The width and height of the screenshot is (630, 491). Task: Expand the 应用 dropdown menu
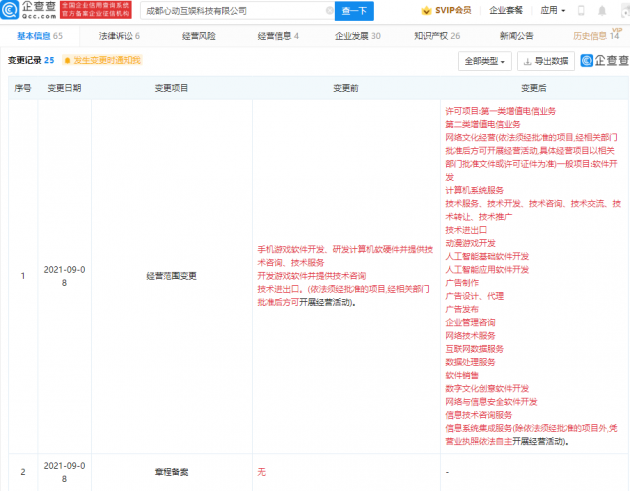[x=552, y=10]
